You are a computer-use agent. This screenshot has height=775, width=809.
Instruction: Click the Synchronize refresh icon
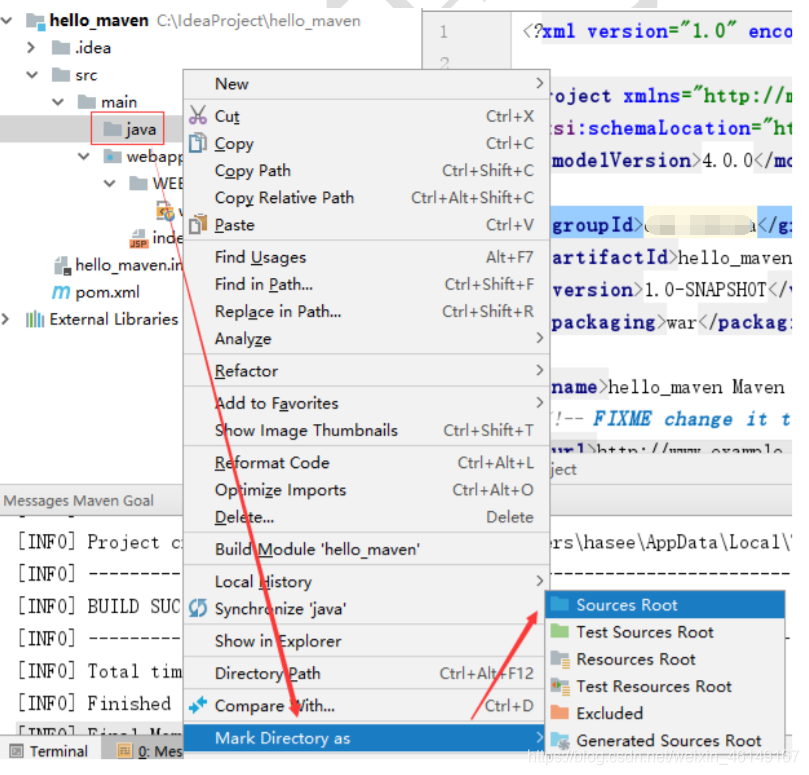coord(198,608)
